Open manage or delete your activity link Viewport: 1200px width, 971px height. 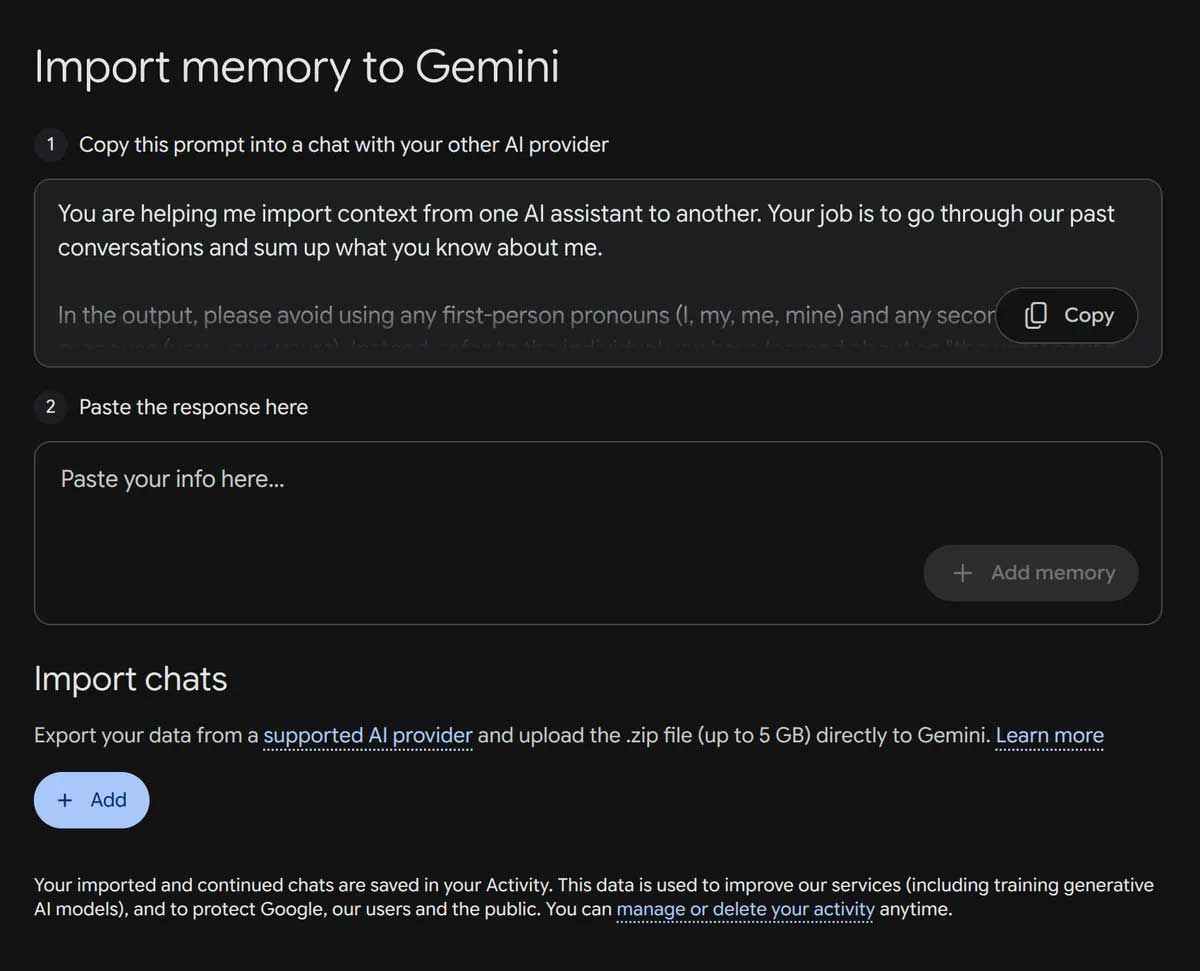[x=745, y=910]
